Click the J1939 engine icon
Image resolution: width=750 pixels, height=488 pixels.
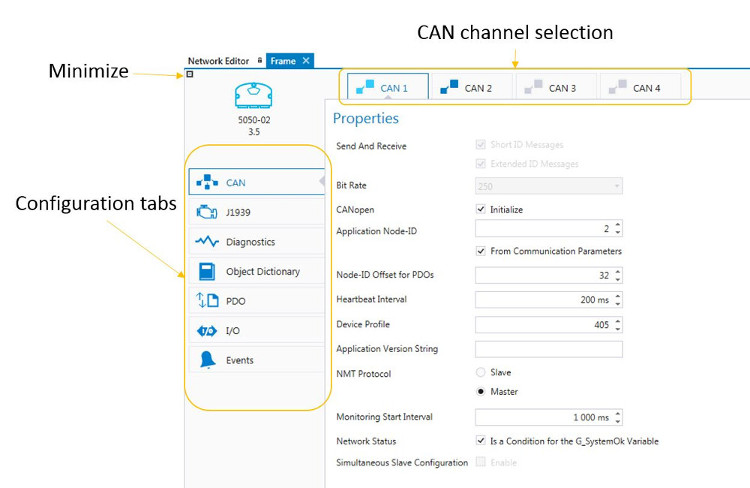point(207,212)
